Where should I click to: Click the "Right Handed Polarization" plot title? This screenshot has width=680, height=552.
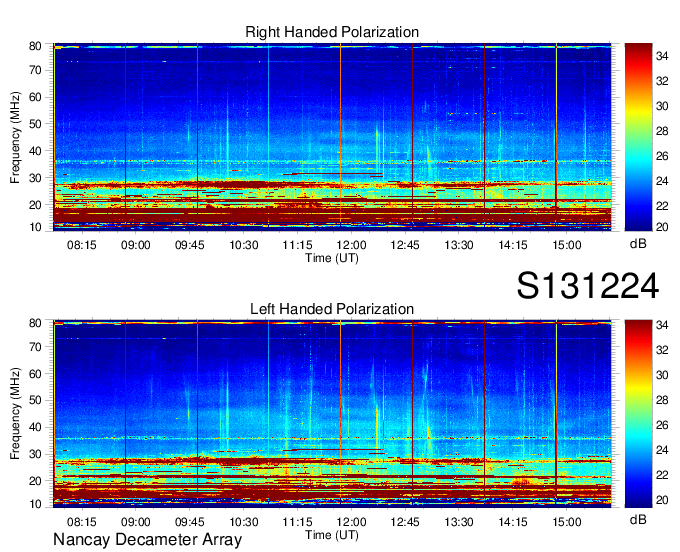click(332, 32)
